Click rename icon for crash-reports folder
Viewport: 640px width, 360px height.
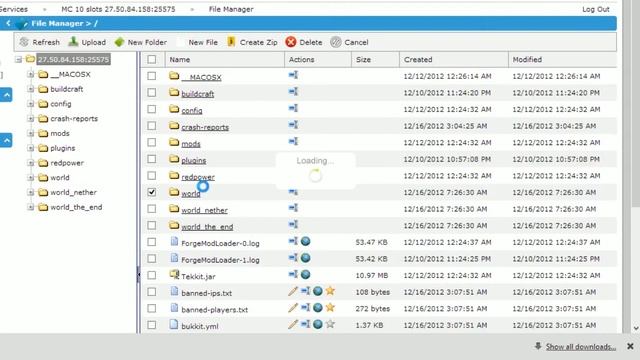click(293, 125)
